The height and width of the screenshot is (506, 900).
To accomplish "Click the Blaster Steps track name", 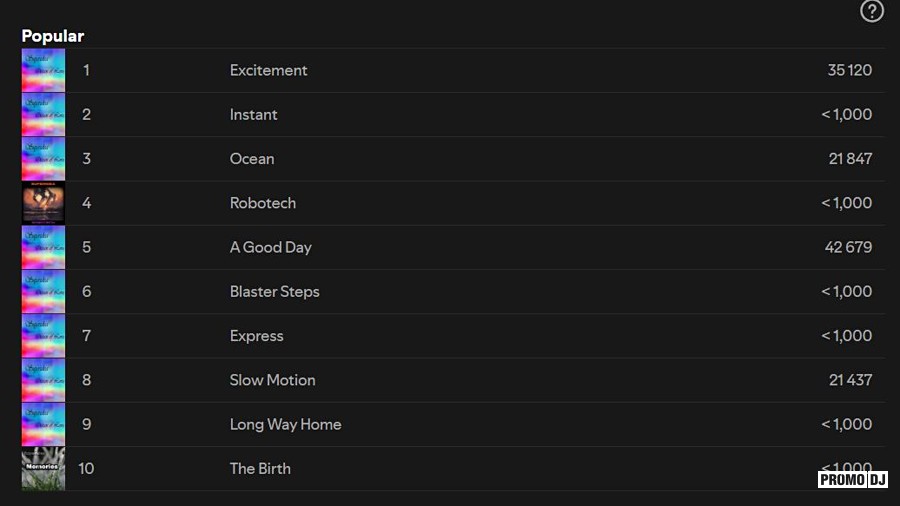I will (x=274, y=292).
